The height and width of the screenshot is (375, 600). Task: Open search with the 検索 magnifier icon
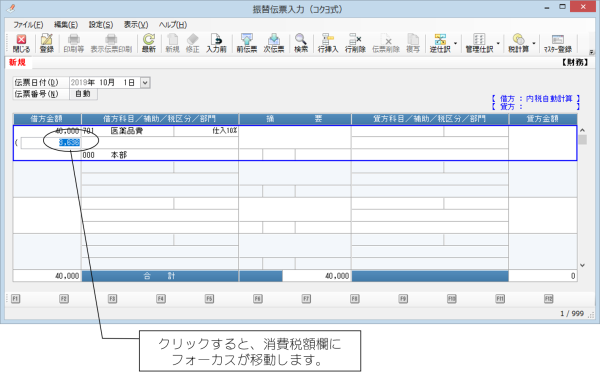point(301,43)
